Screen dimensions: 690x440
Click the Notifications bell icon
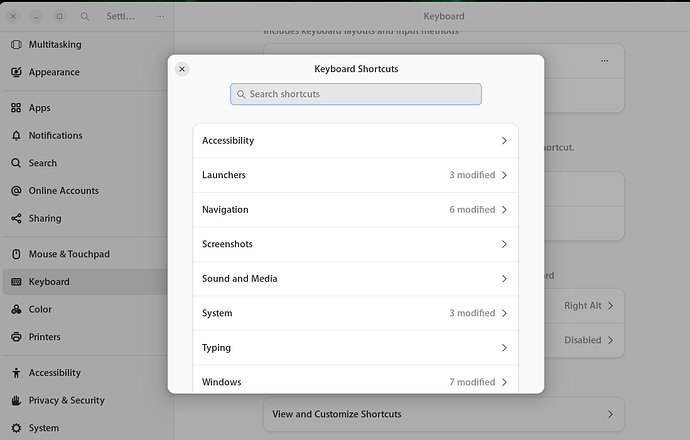pos(16,136)
